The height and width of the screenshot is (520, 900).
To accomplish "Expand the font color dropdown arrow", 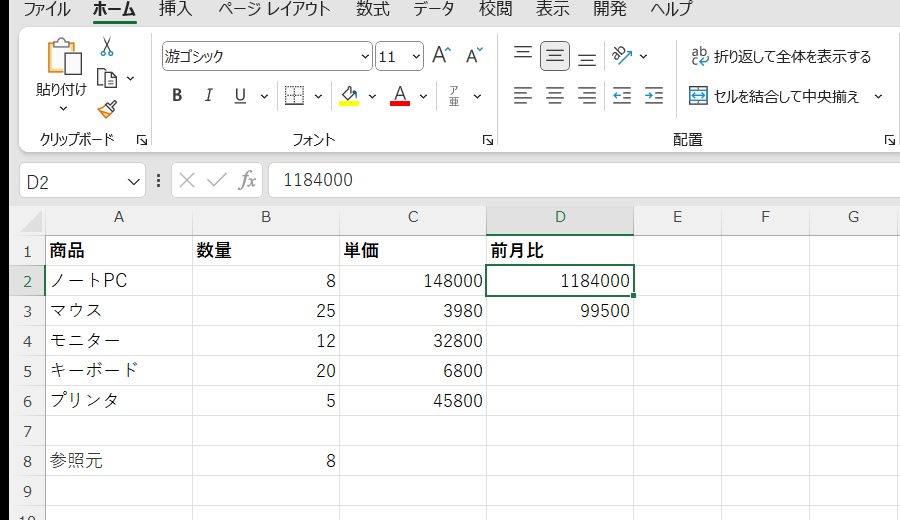I will coord(423,96).
